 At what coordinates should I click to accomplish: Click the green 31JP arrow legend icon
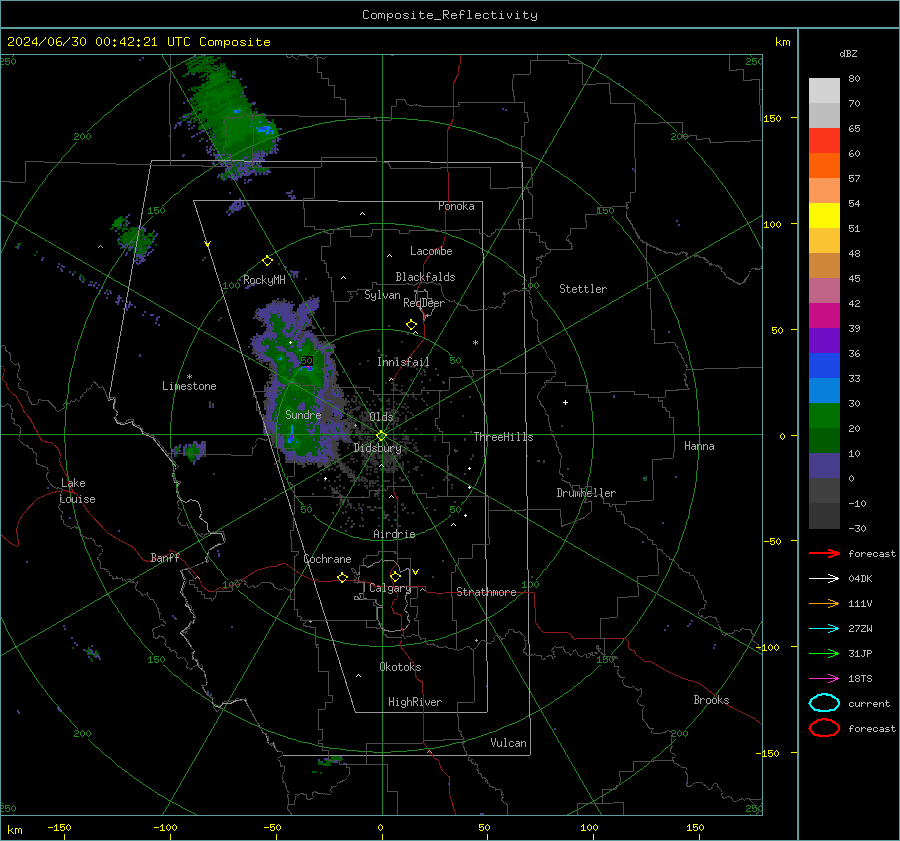pyautogui.click(x=824, y=653)
